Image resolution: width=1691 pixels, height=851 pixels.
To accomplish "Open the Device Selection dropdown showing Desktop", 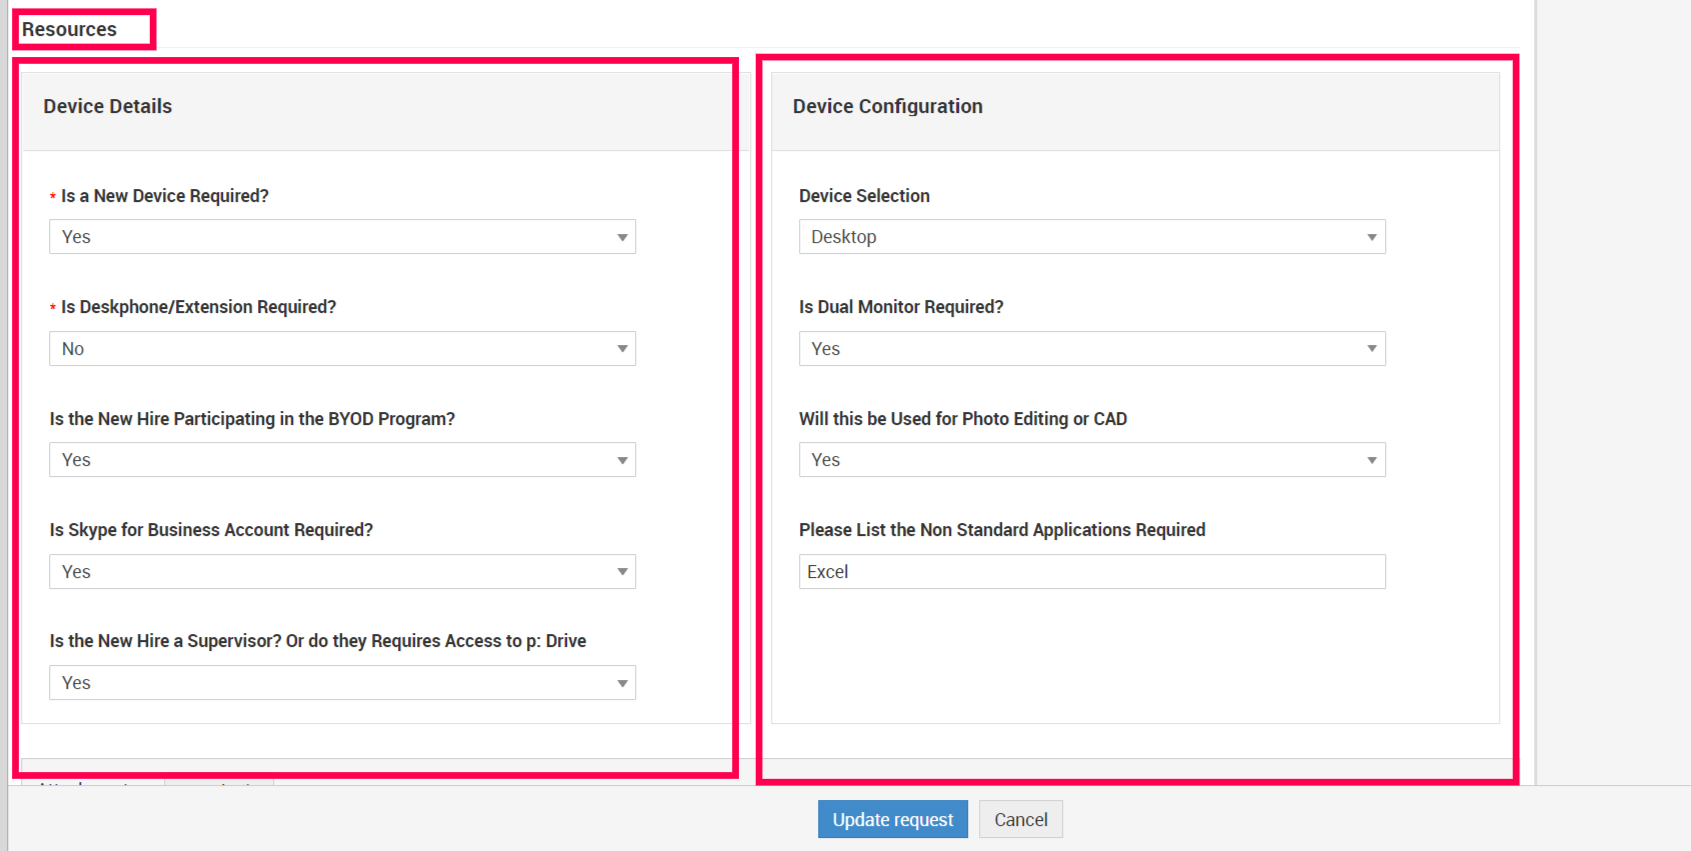I will click(x=1091, y=237).
